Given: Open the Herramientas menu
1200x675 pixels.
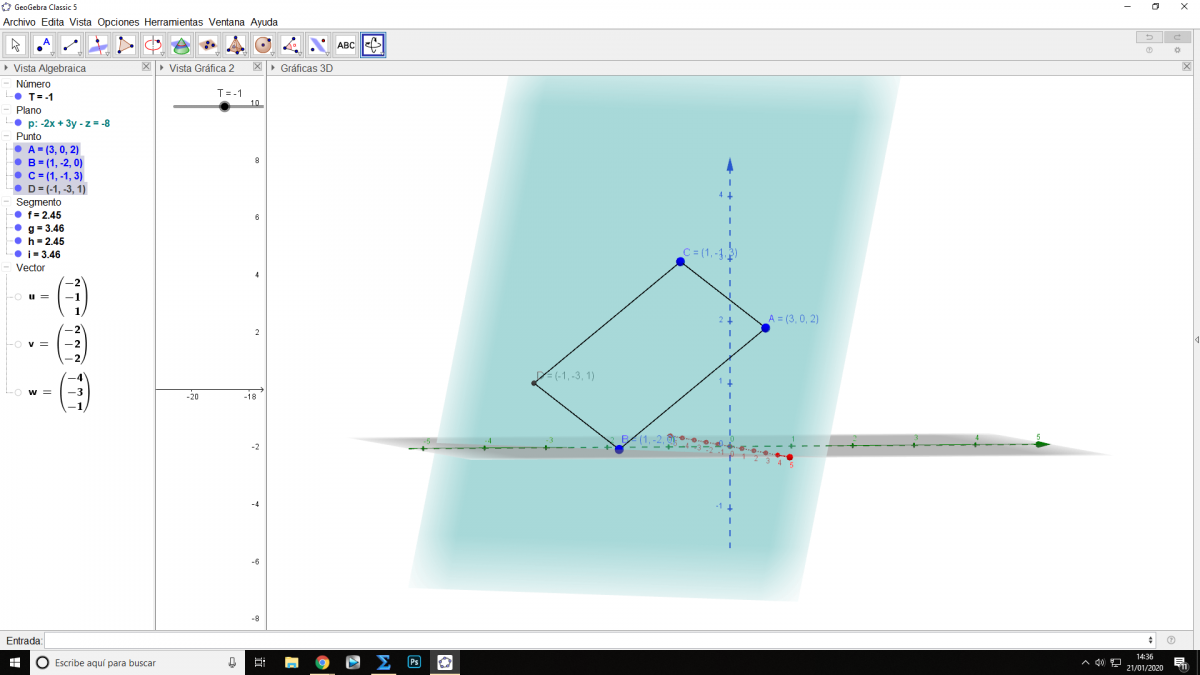Looking at the screenshot, I should click(173, 22).
